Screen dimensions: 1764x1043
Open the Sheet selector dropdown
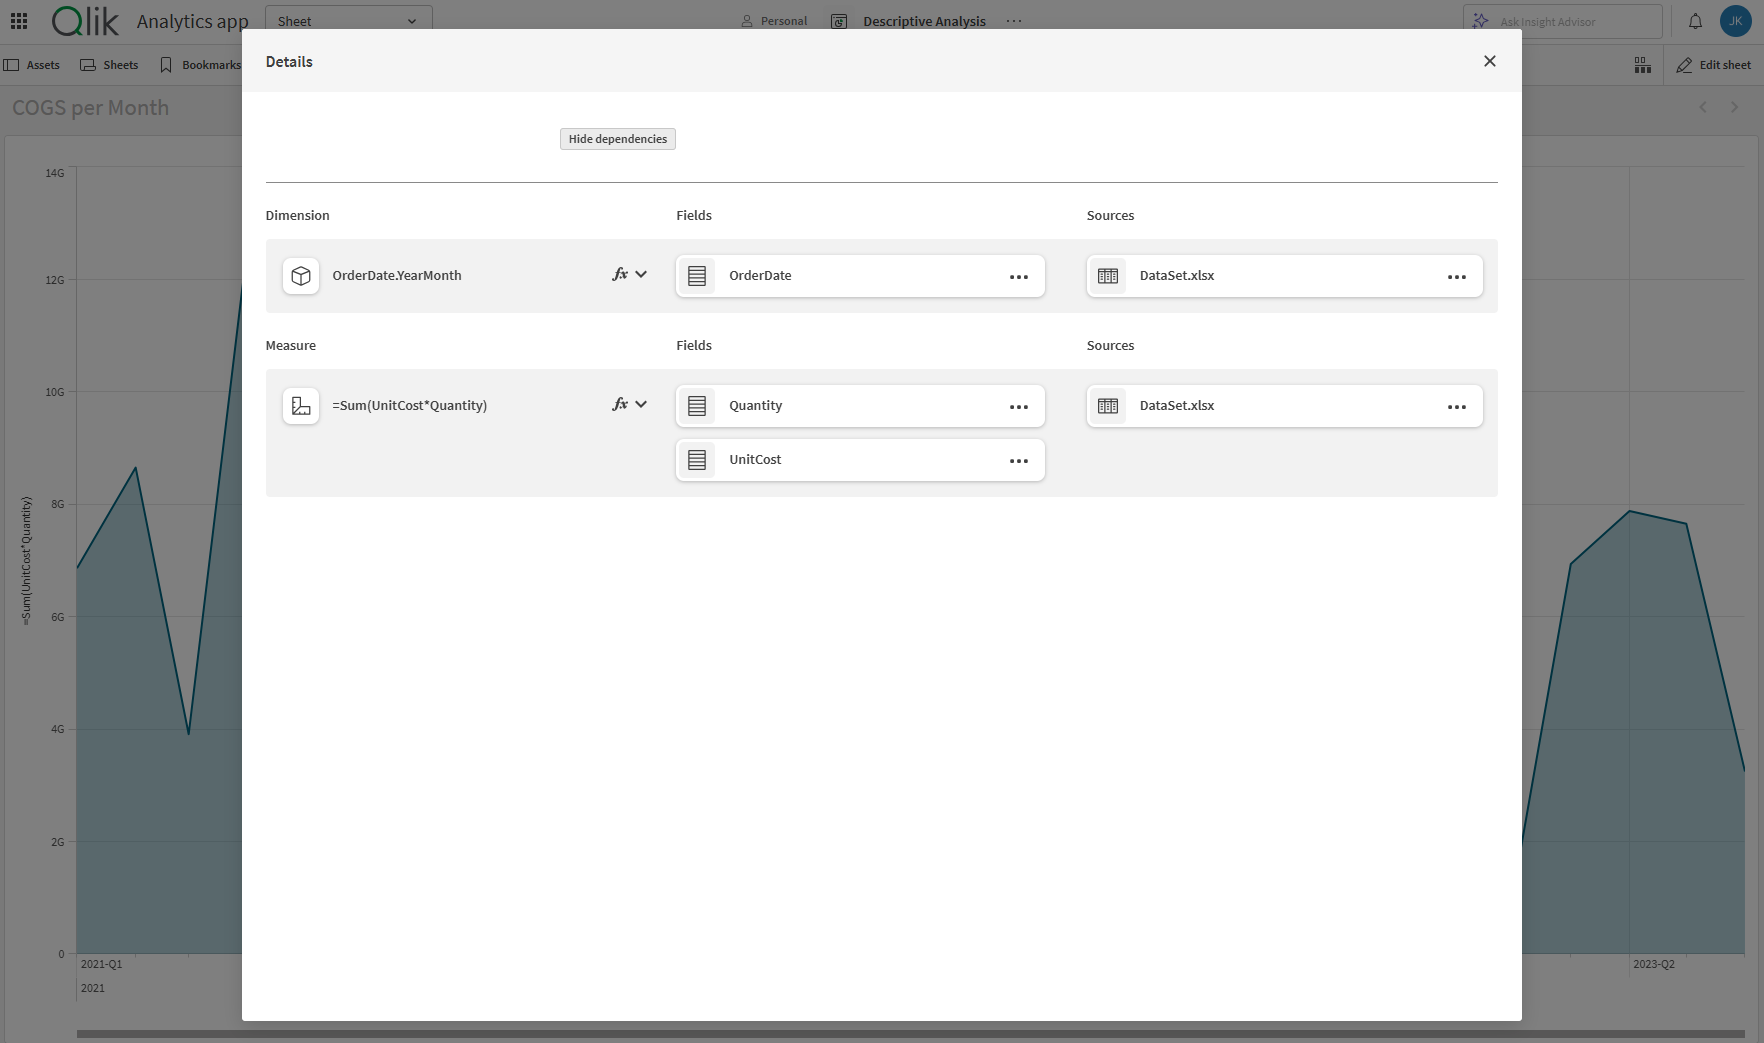pyautogui.click(x=348, y=20)
